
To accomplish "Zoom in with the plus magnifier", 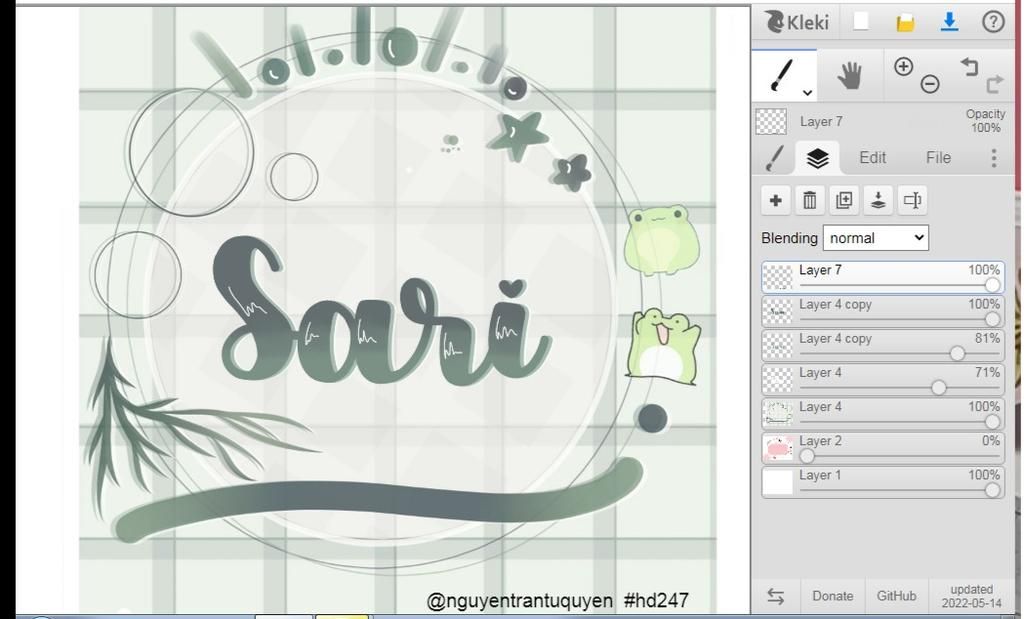I will click(903, 66).
